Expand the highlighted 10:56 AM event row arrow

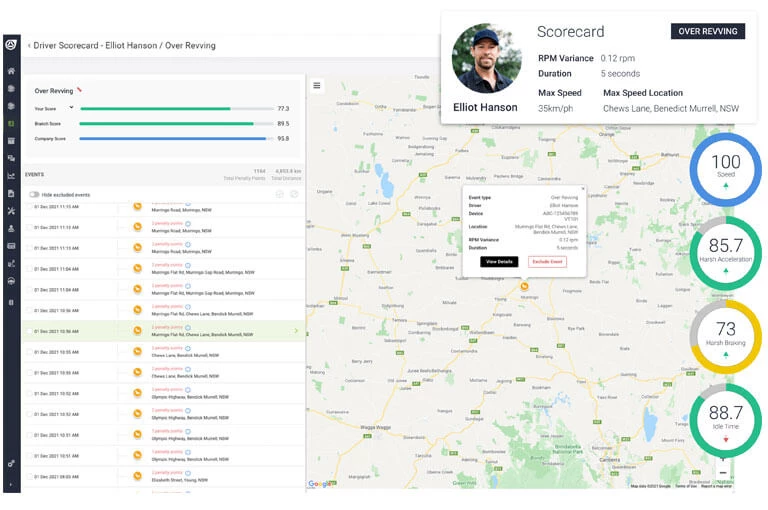pyautogui.click(x=296, y=331)
